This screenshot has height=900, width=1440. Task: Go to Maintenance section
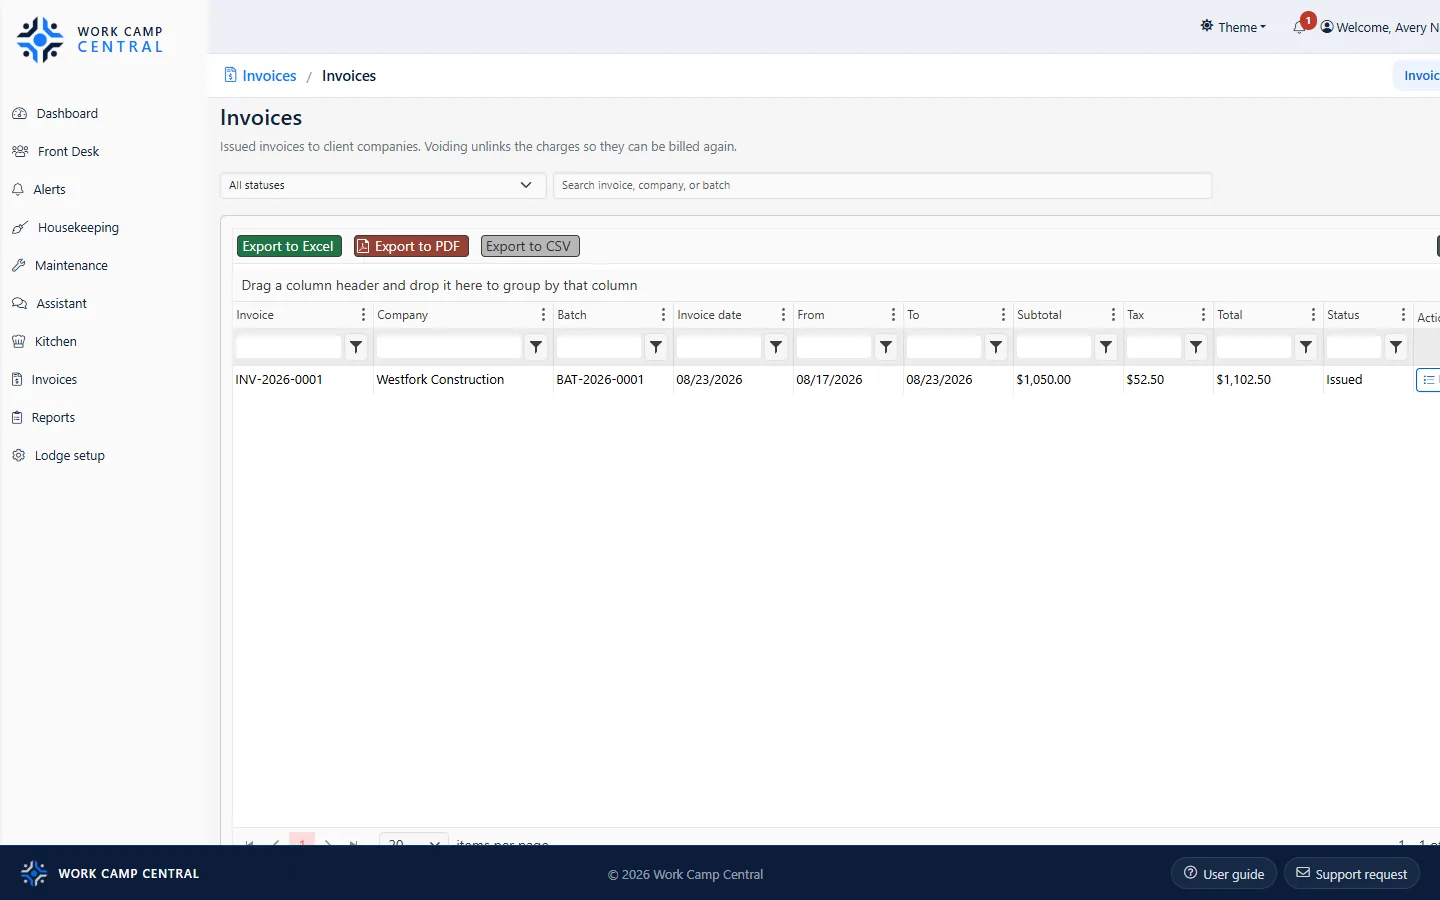60,266
